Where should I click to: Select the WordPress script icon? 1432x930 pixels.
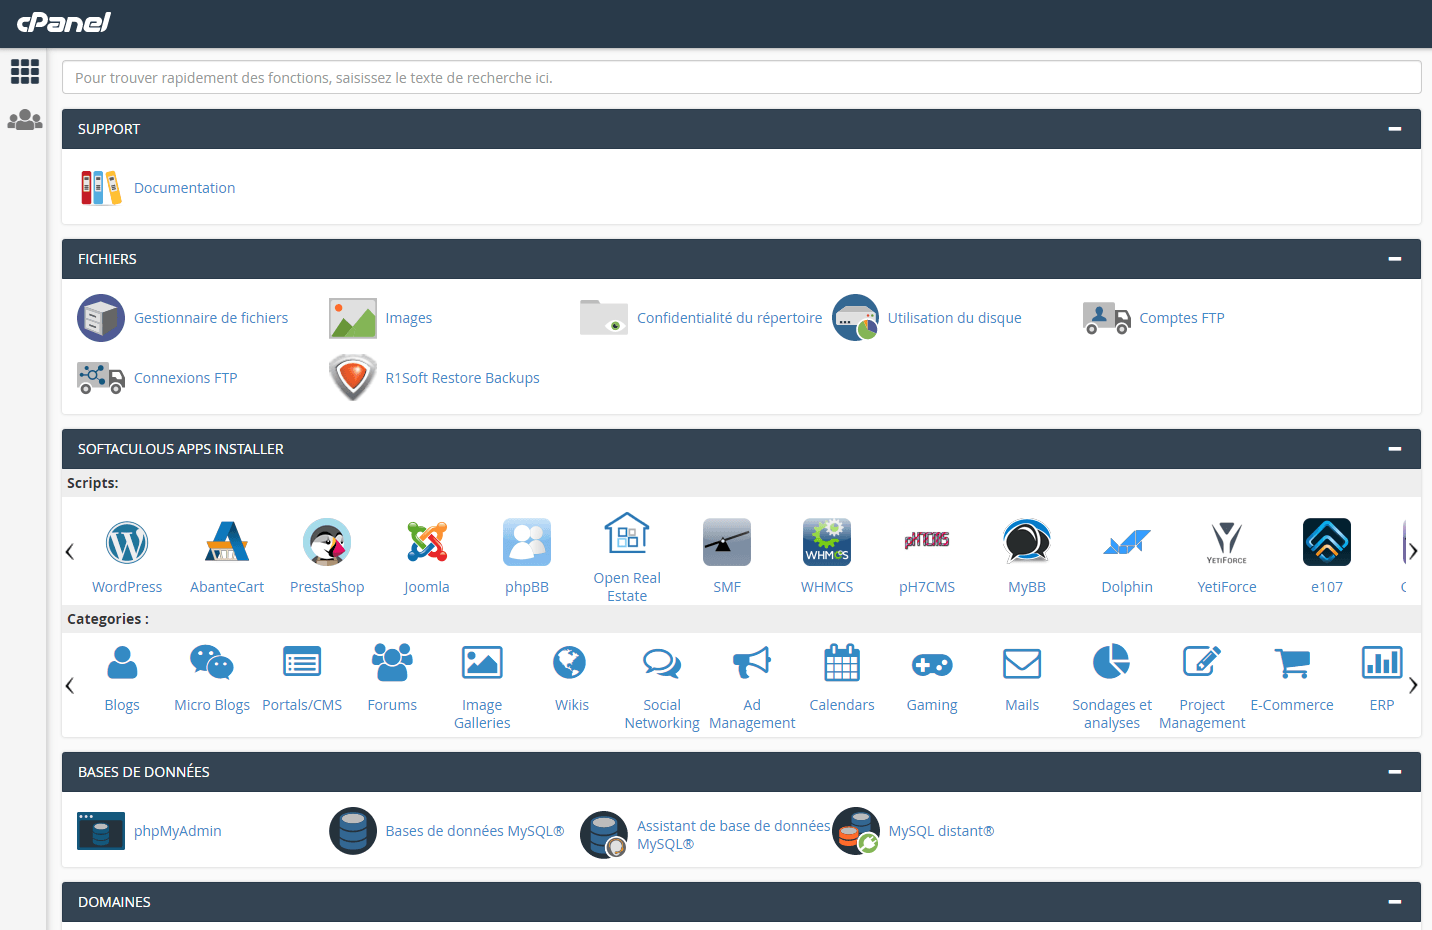click(x=127, y=542)
